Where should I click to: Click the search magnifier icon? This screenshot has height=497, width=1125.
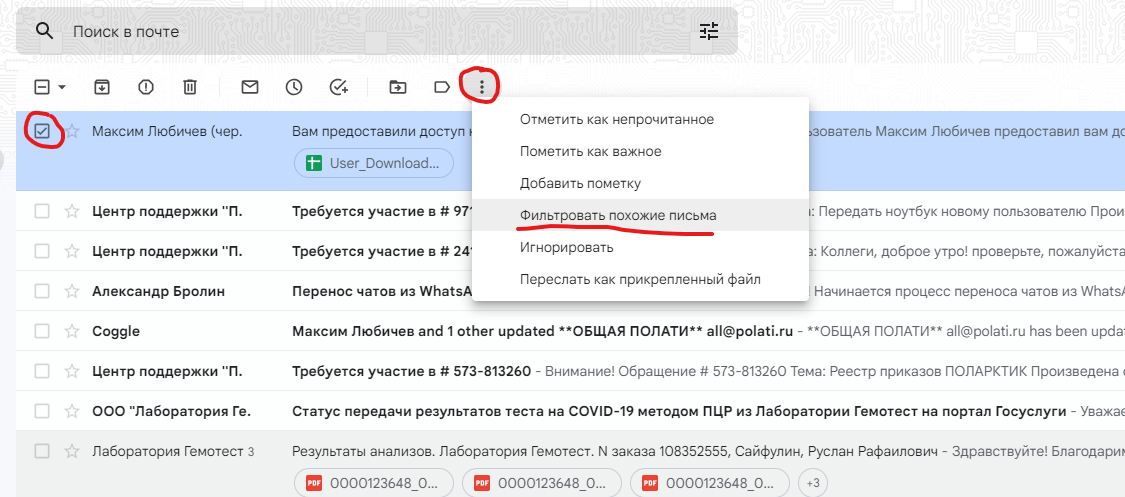44,31
